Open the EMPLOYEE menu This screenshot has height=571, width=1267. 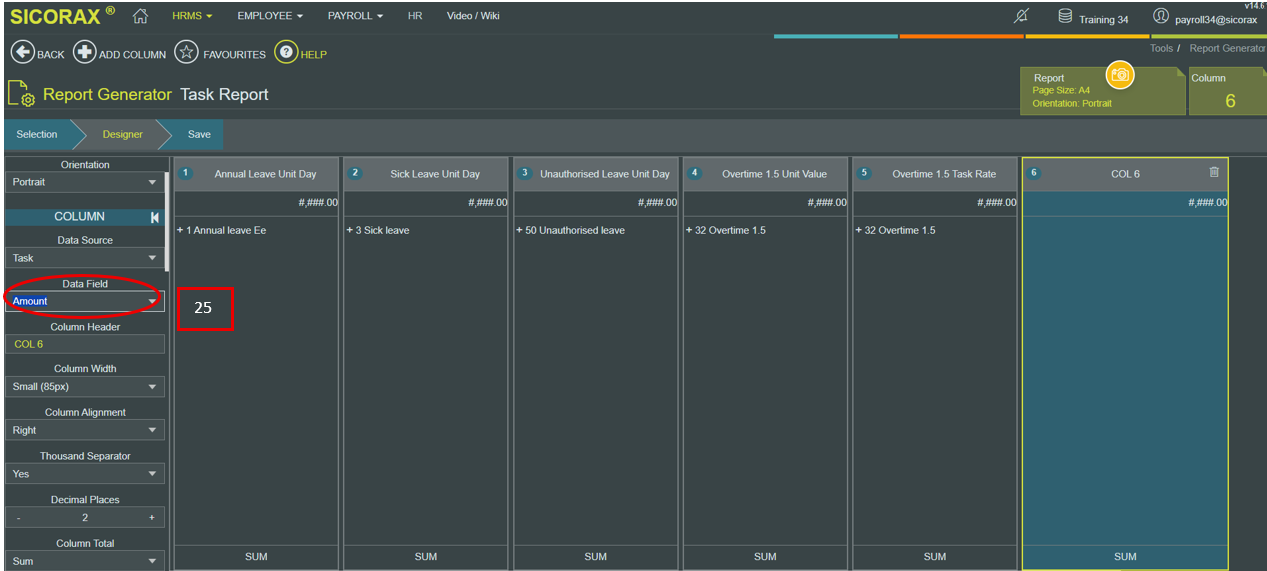[270, 16]
